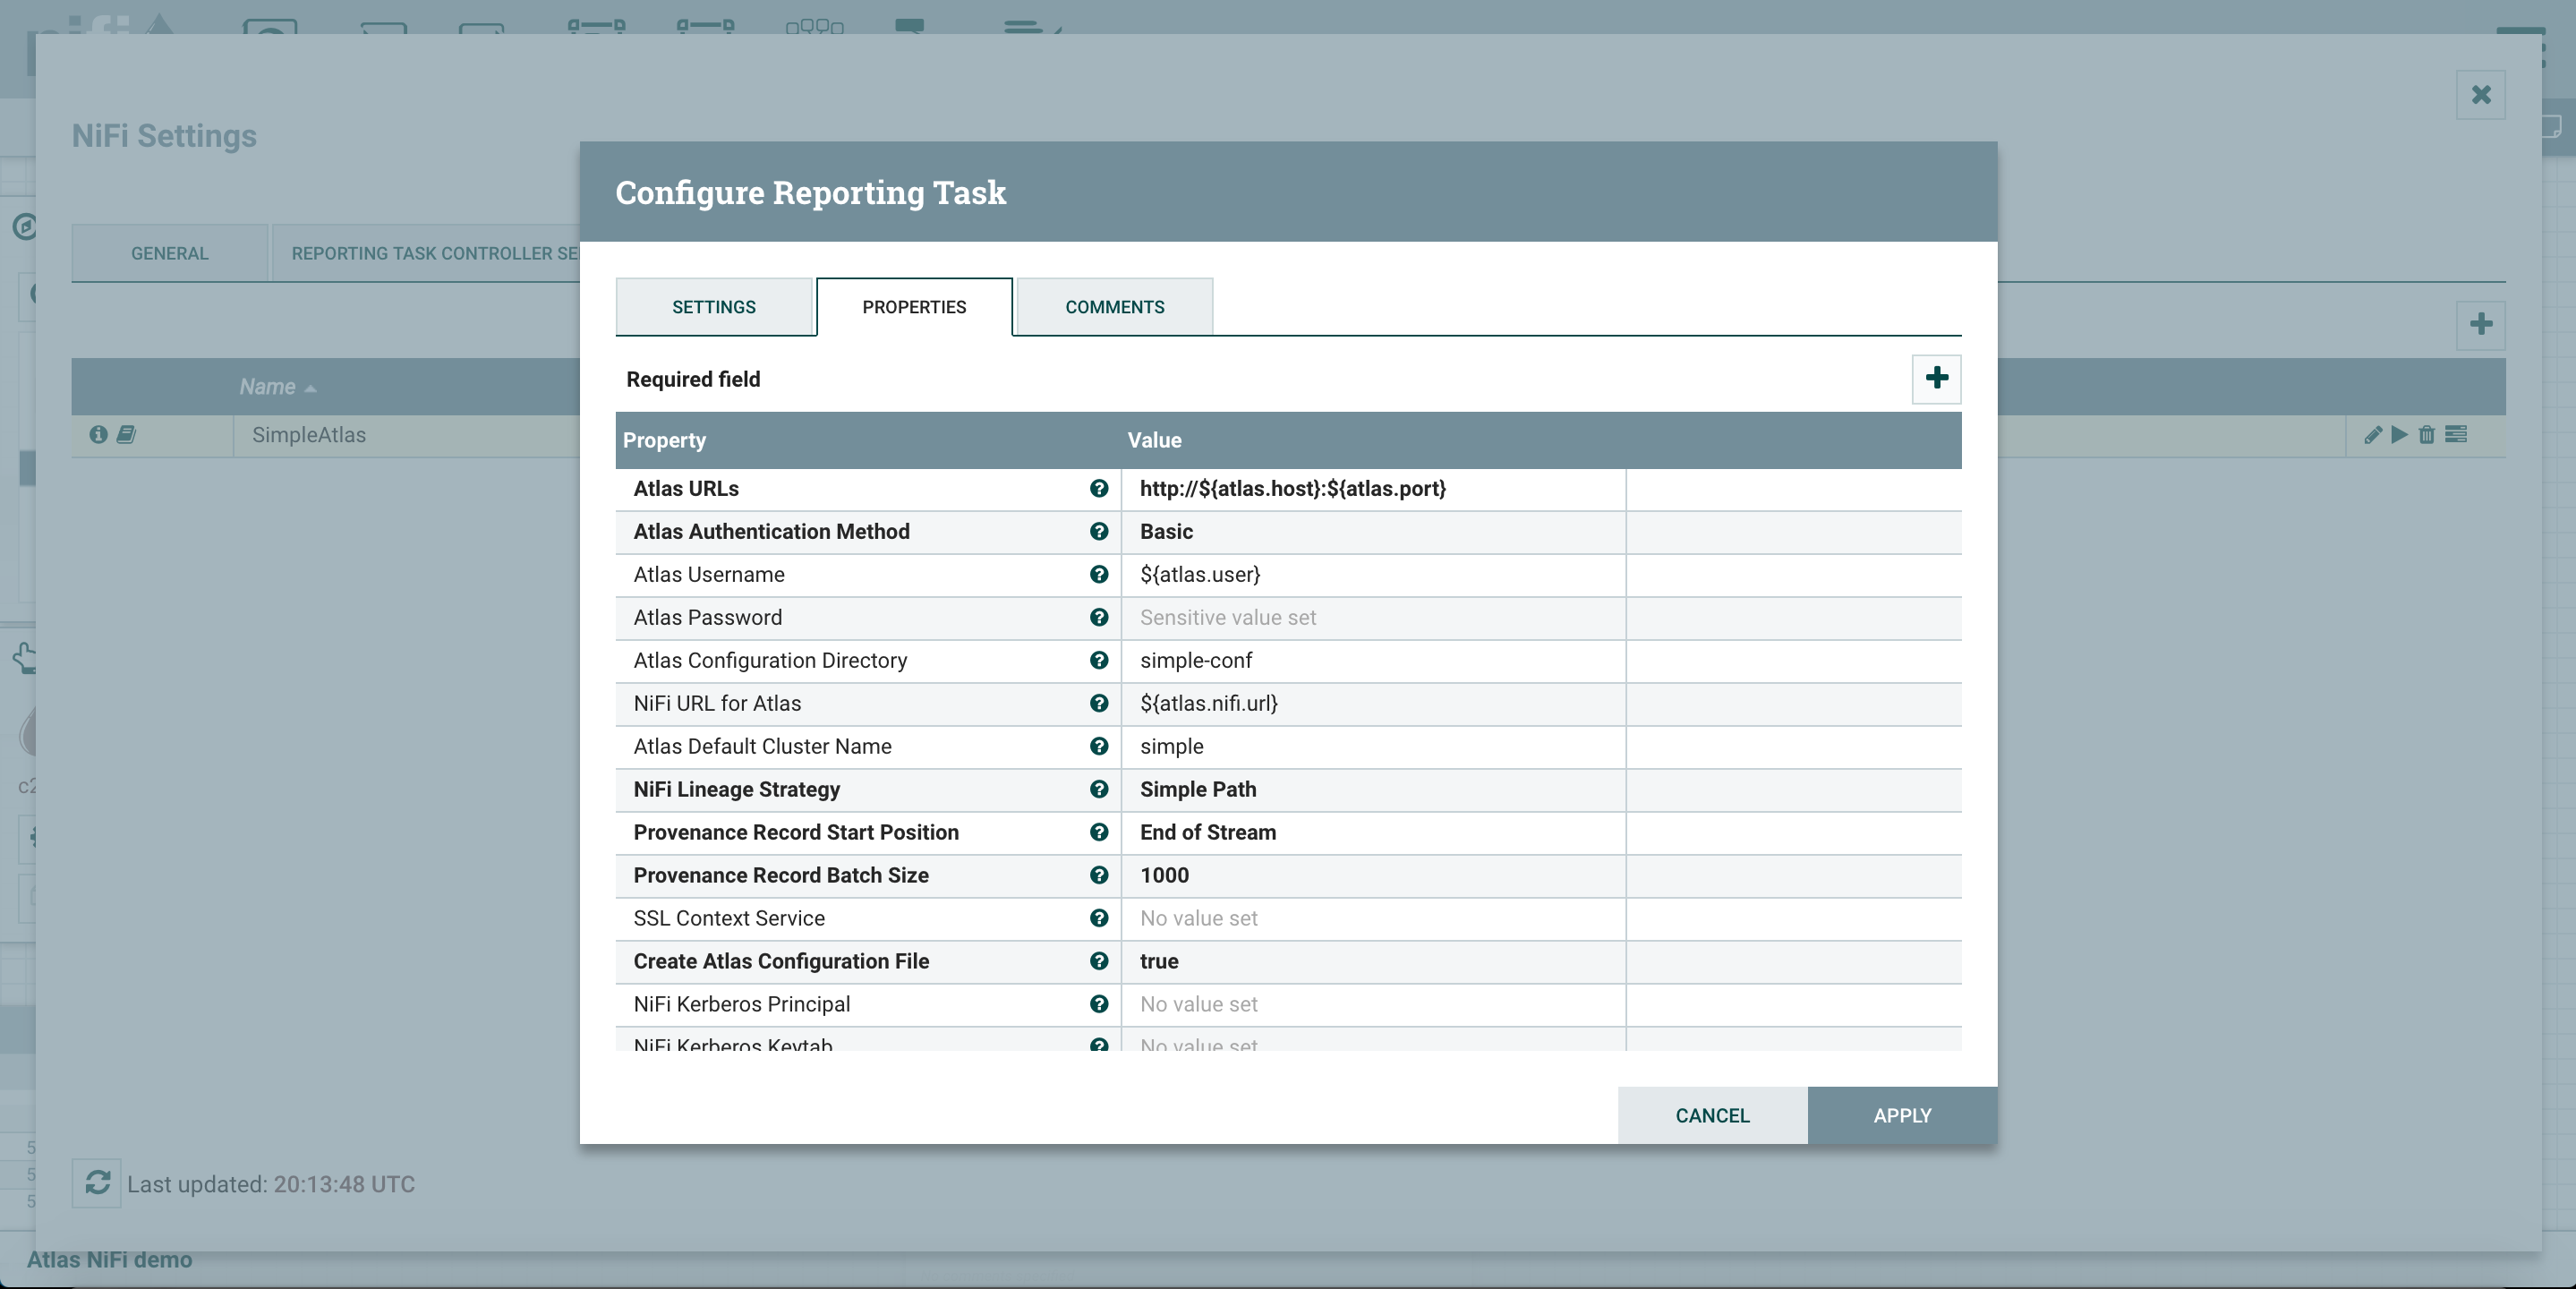Image resolution: width=2576 pixels, height=1289 pixels.
Task: Click help icon for Atlas Password
Action: [x=1098, y=617]
